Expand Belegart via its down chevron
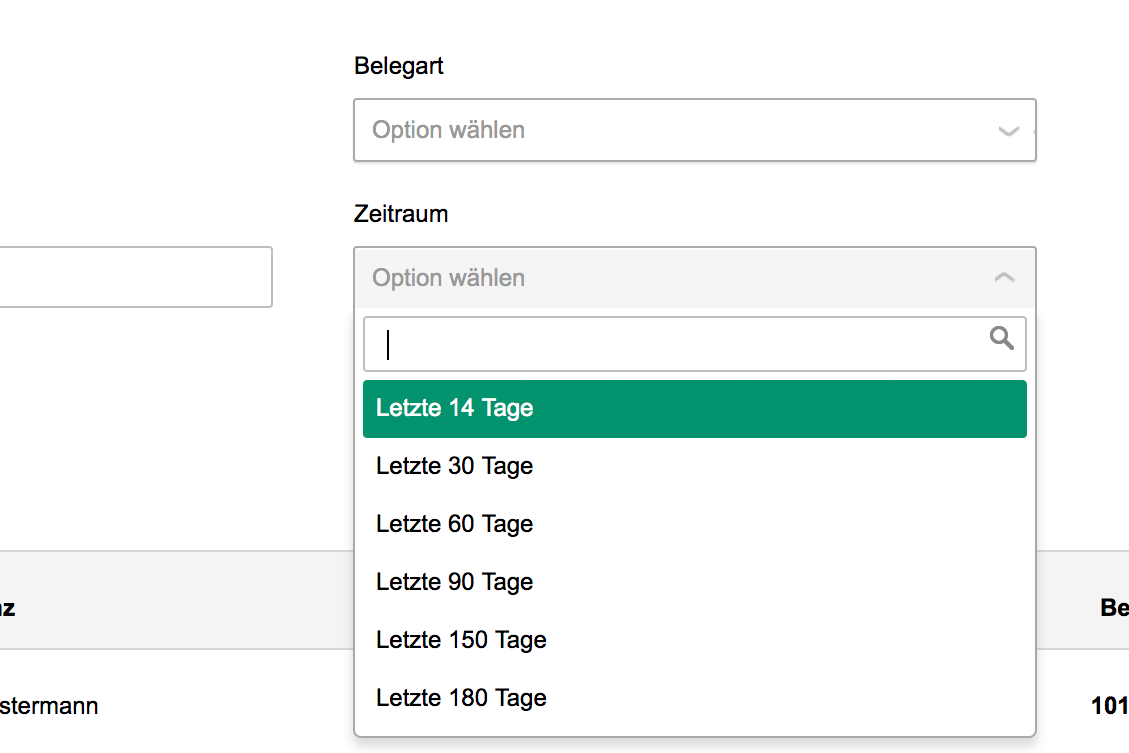1129x753 pixels. (1008, 130)
